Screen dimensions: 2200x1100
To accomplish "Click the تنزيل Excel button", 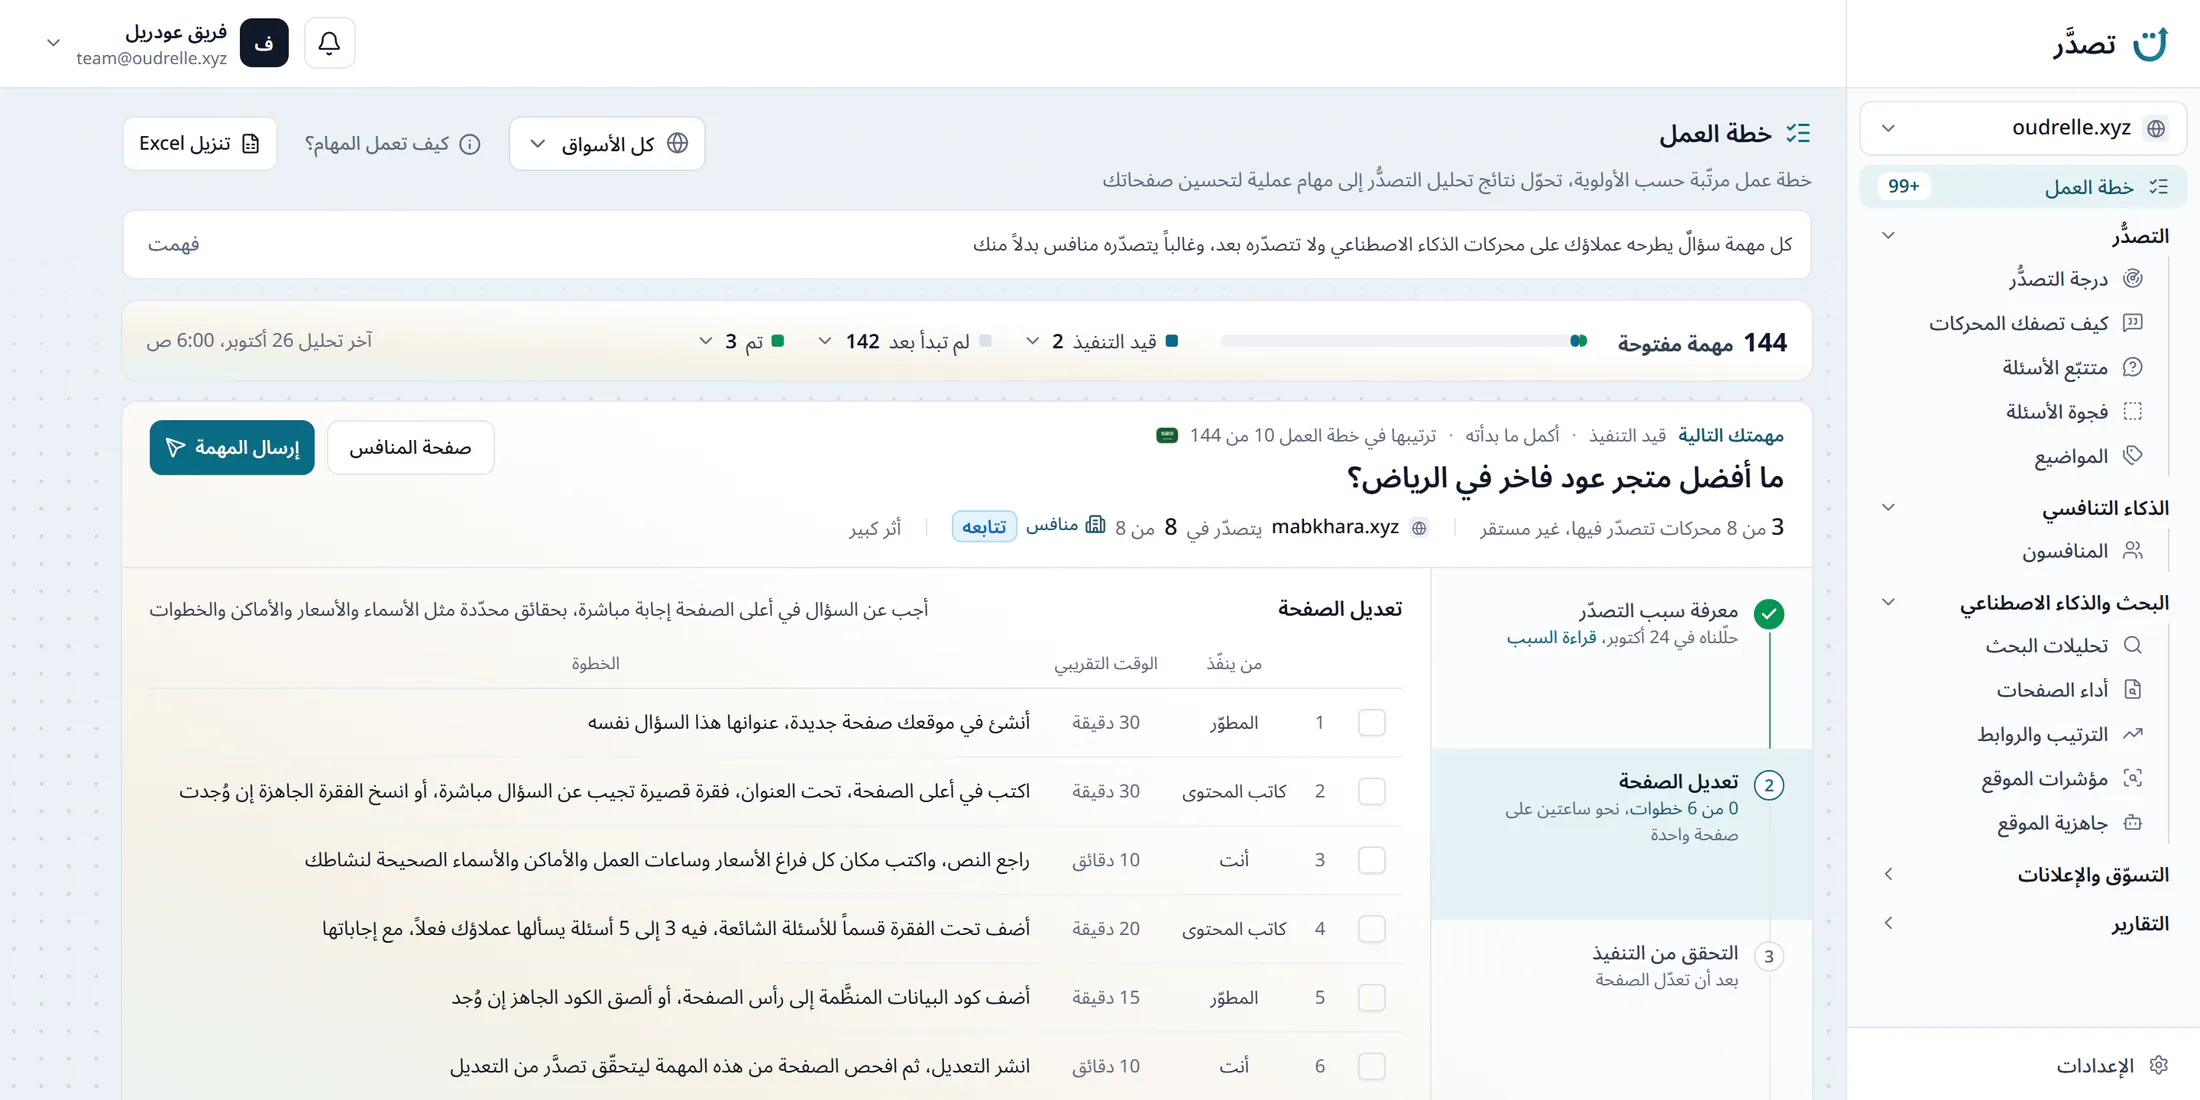I will tap(200, 144).
